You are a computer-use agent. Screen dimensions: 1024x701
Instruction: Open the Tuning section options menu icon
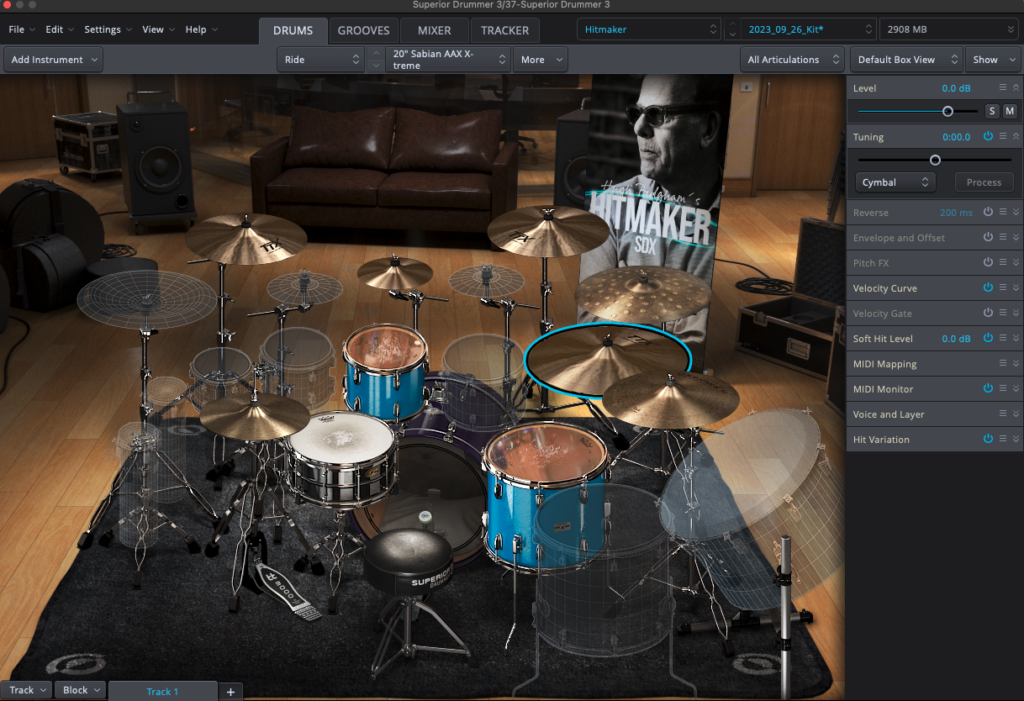(x=1003, y=137)
